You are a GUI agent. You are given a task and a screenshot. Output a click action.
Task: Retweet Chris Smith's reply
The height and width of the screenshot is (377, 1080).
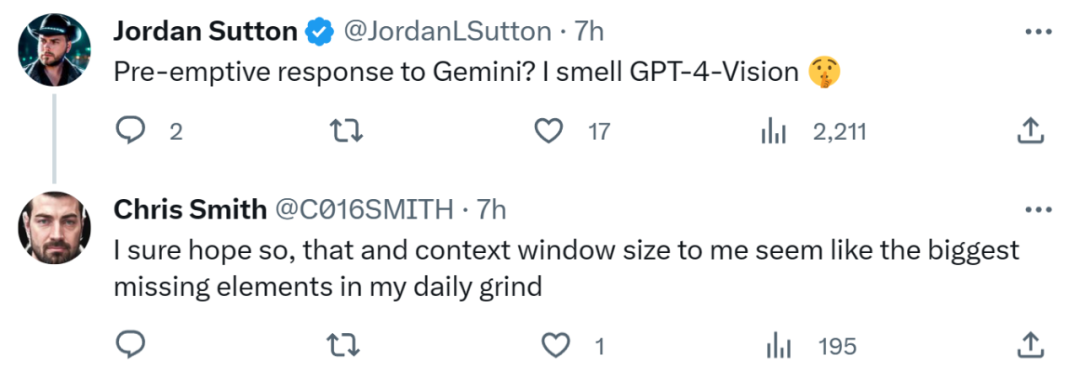click(x=347, y=344)
